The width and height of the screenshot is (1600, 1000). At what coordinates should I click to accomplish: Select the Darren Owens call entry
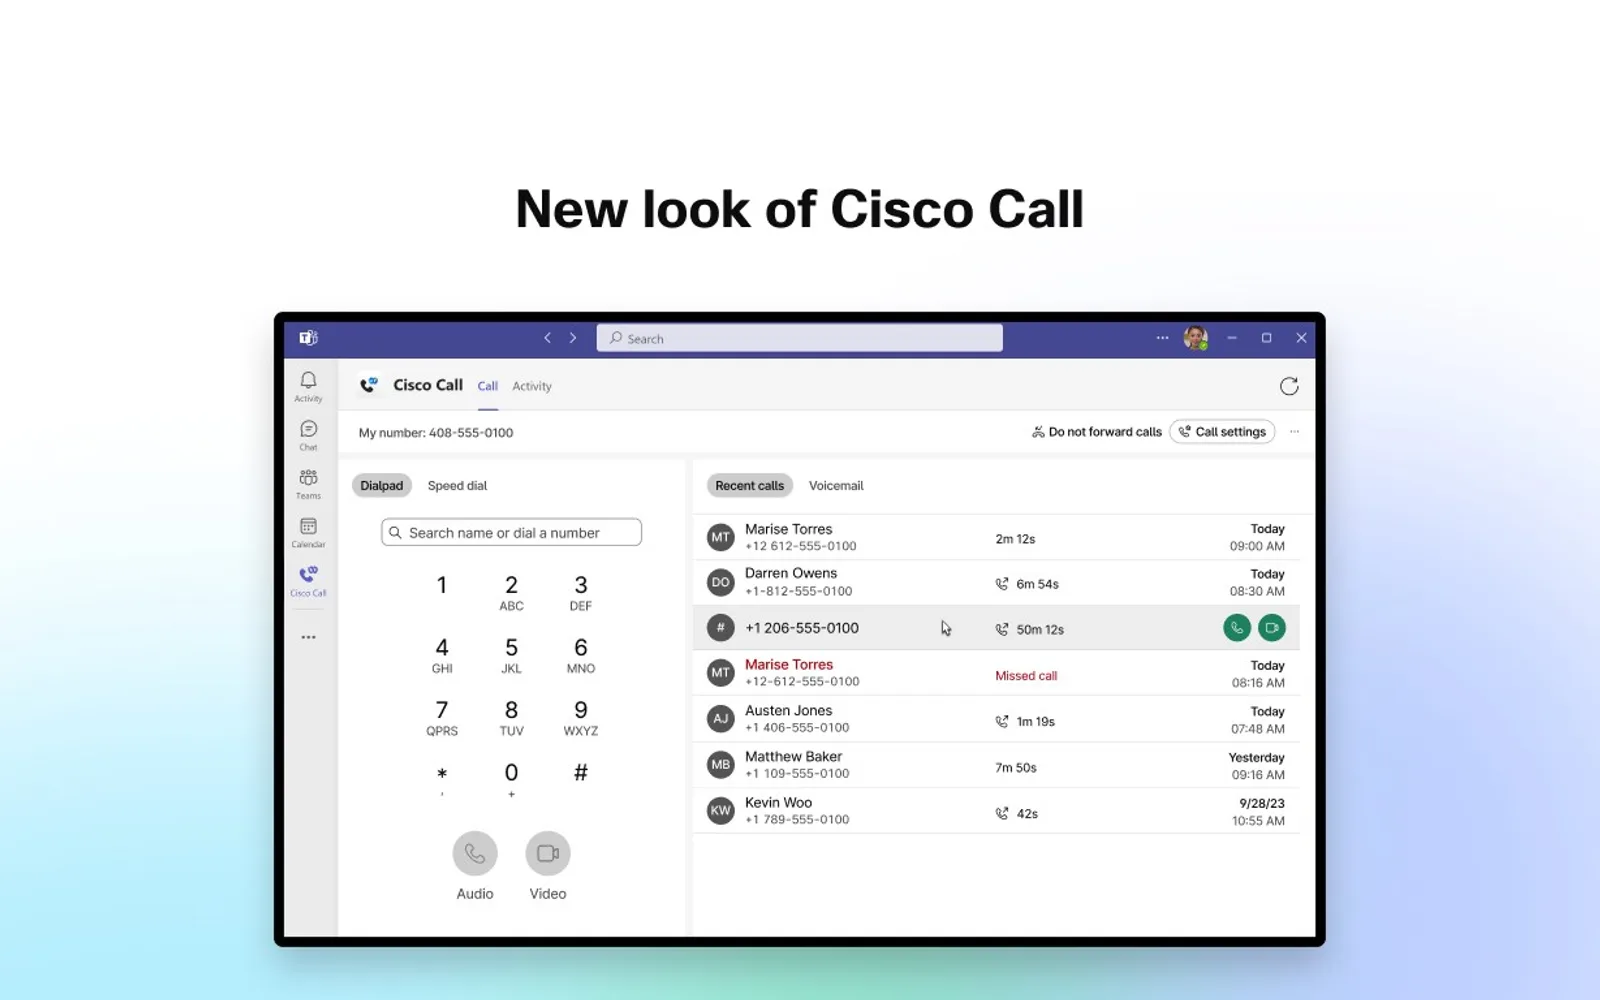(996, 583)
